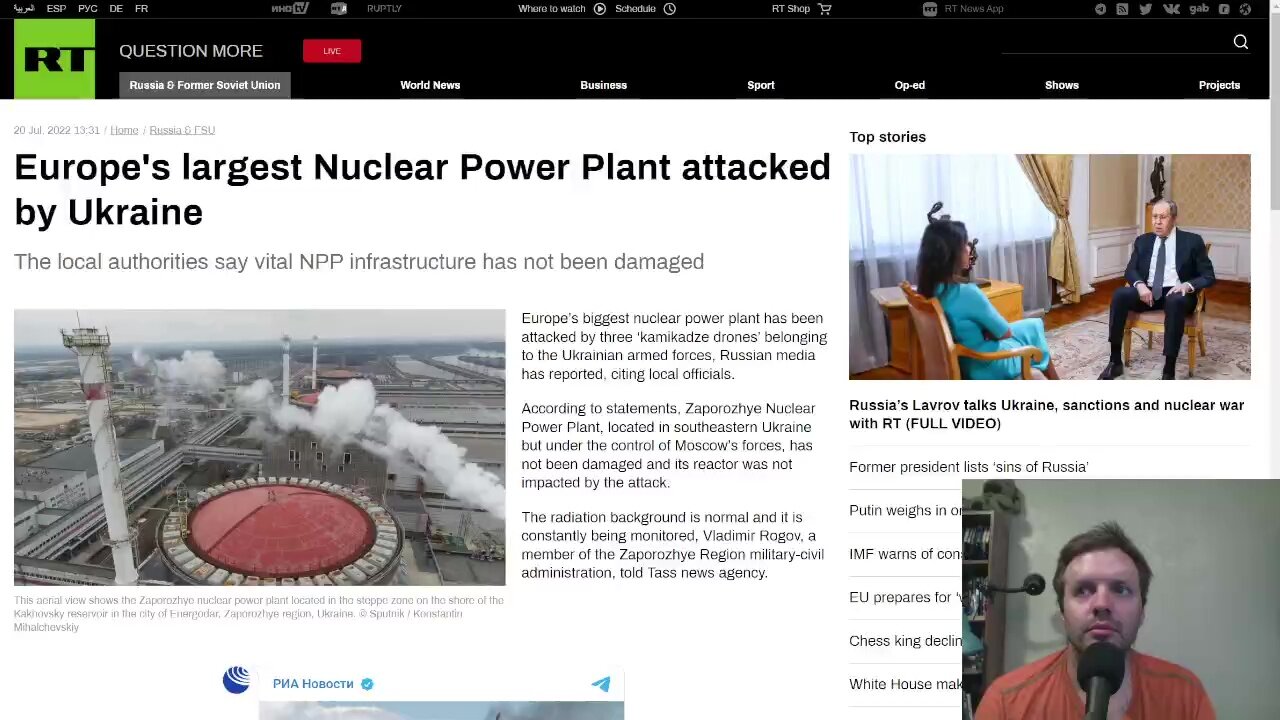Click the РИА Новости avatar logo
The width and height of the screenshot is (1280, 720).
point(237,681)
